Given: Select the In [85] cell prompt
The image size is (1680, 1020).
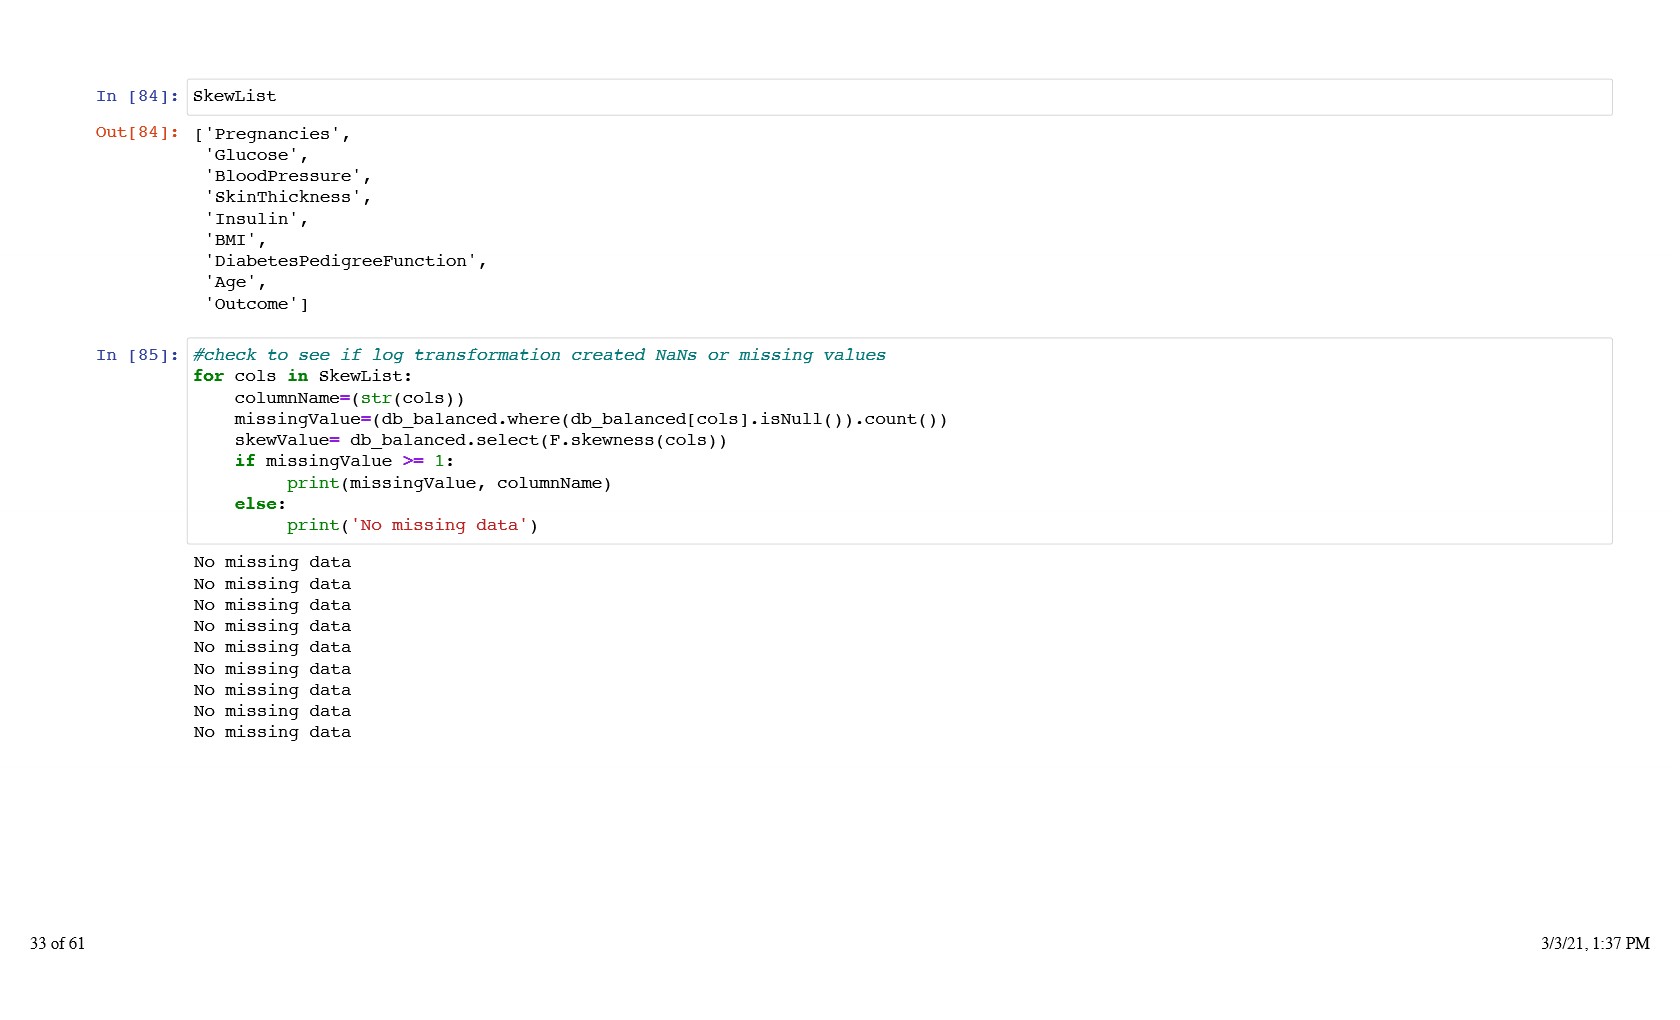Looking at the screenshot, I should (137, 356).
